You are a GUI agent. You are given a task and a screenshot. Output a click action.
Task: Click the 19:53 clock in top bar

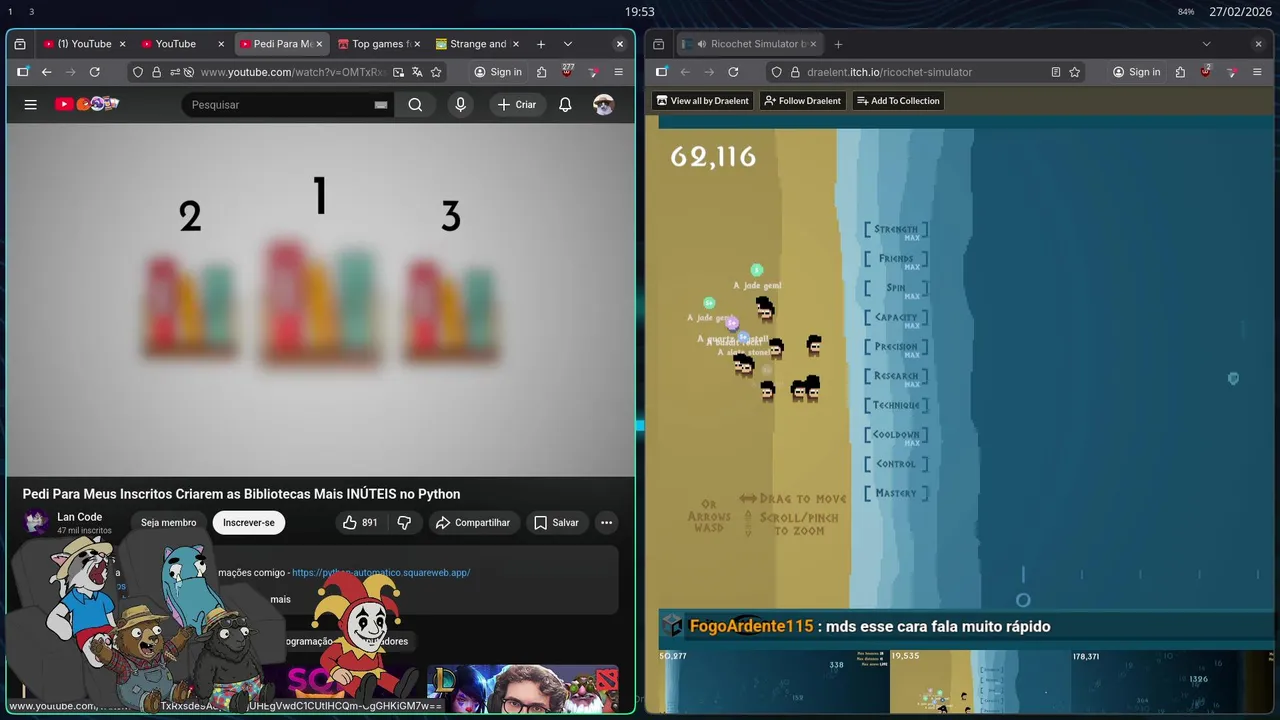tap(640, 12)
